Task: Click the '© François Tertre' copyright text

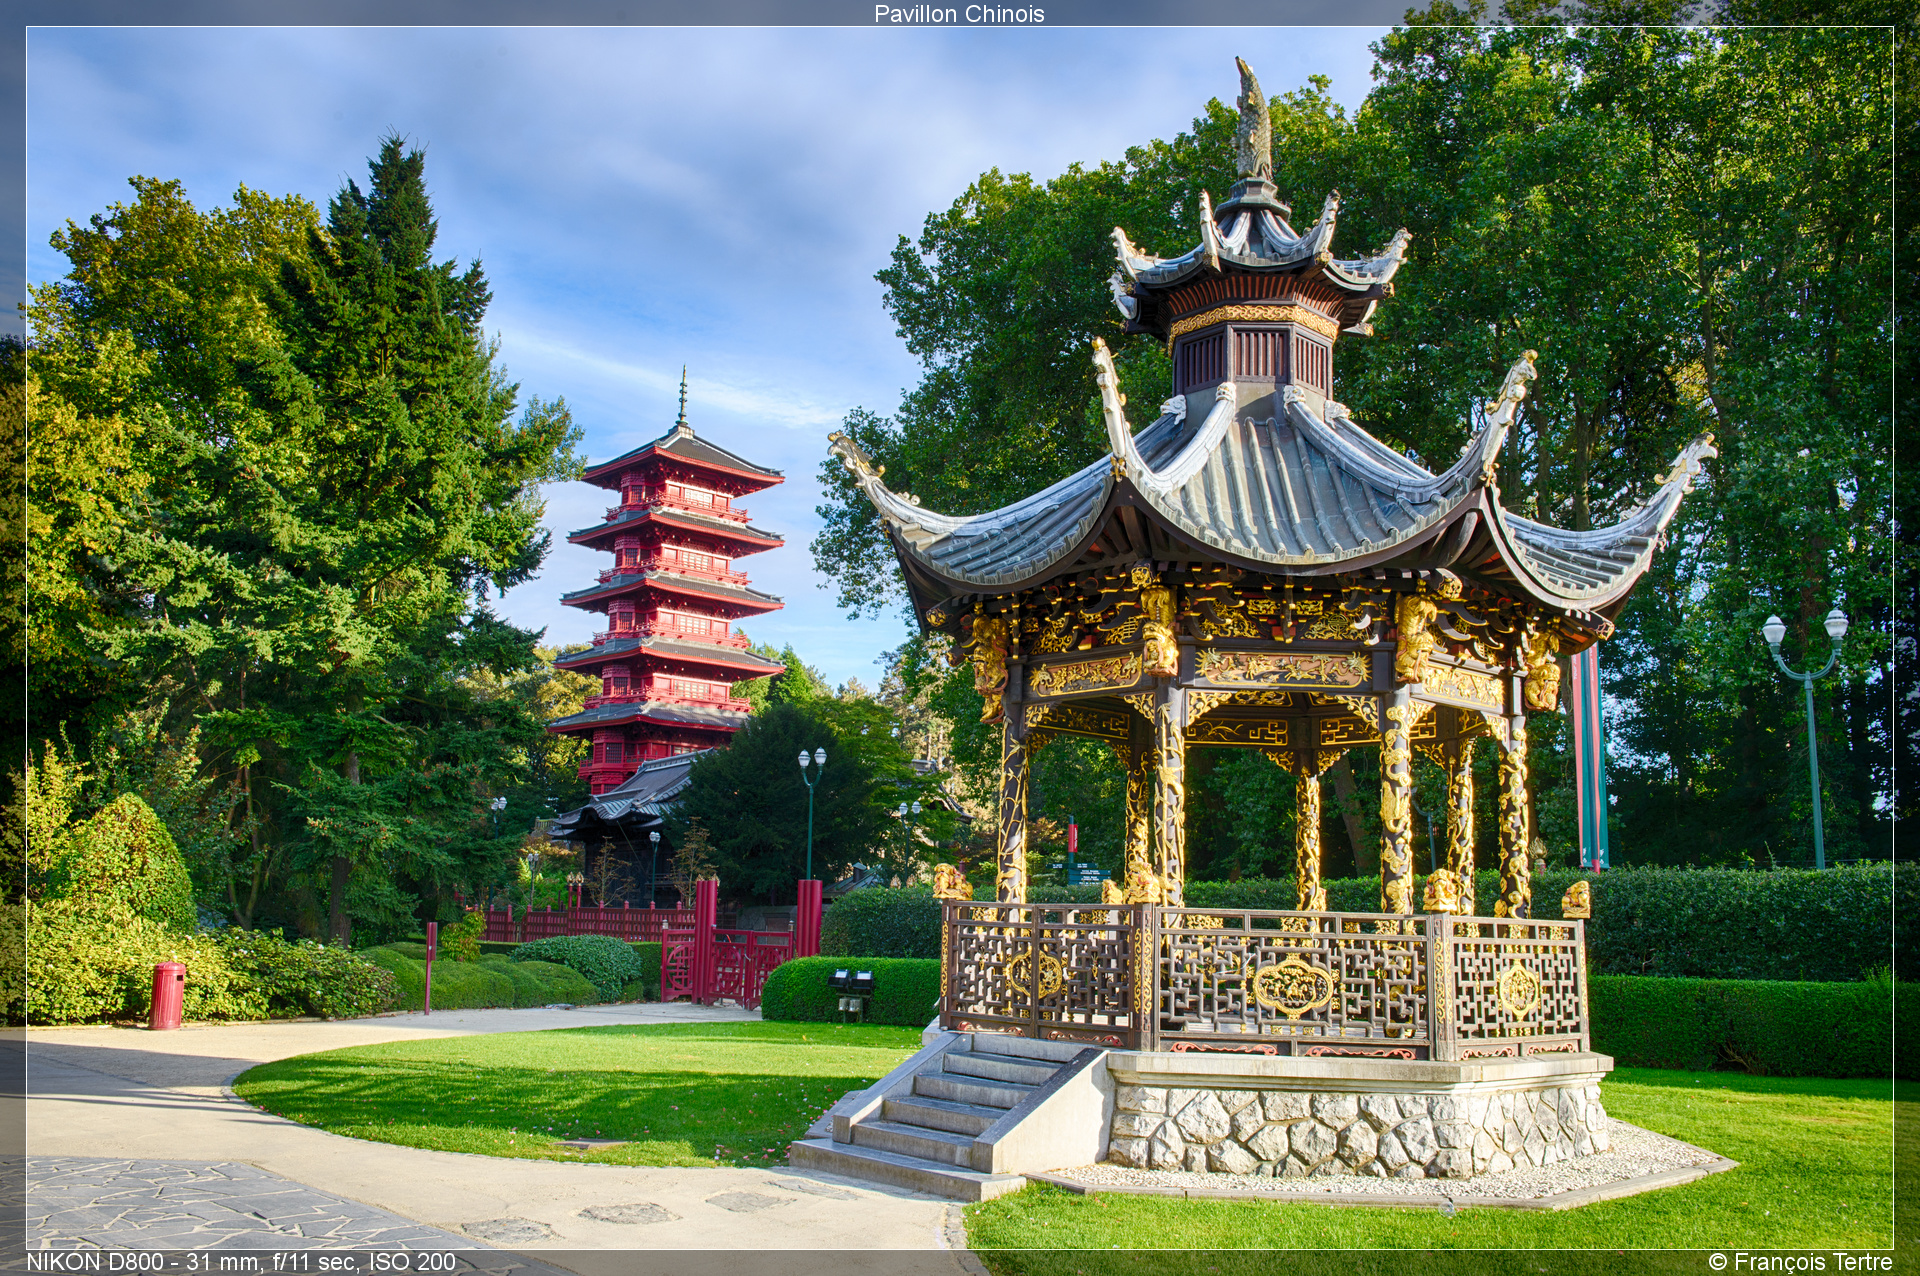Action: 1800,1262
